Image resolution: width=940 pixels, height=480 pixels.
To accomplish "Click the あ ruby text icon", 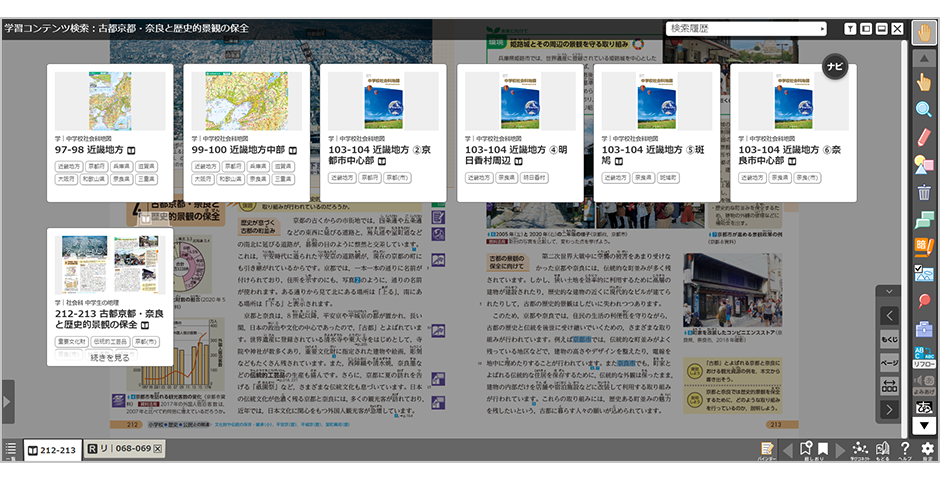I will click(x=924, y=407).
